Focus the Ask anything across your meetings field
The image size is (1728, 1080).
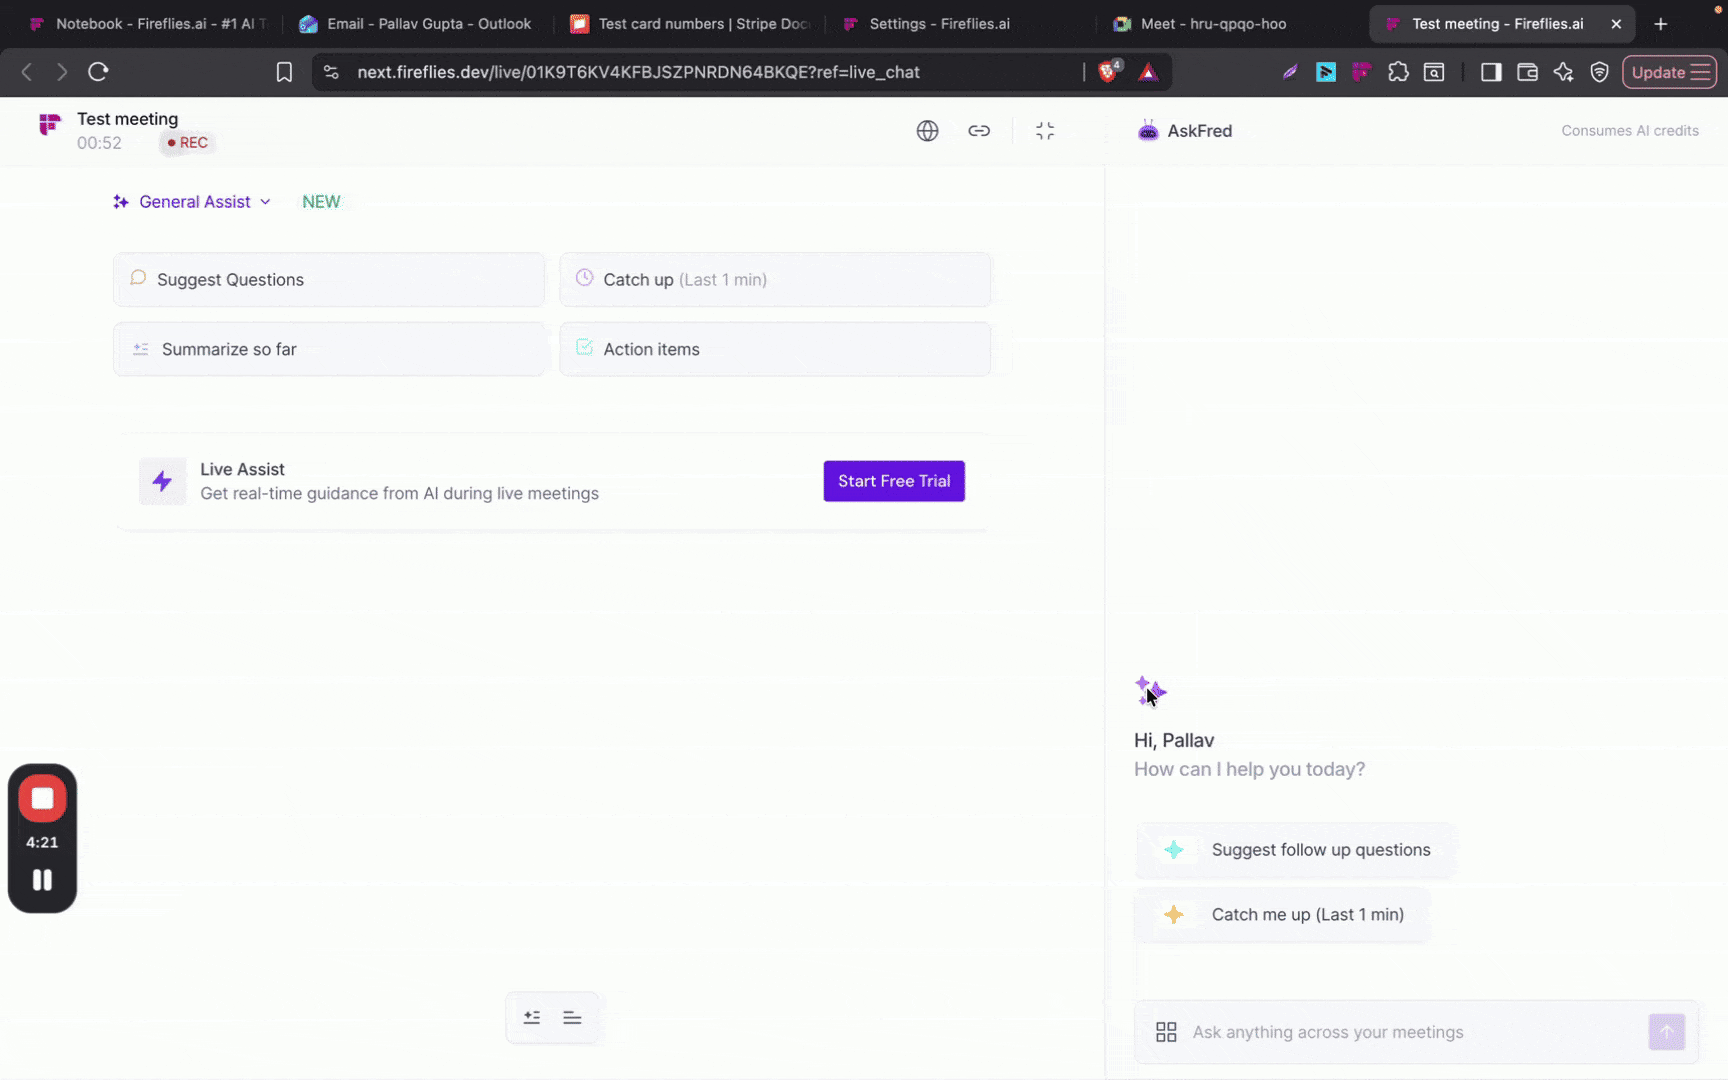point(1416,1032)
